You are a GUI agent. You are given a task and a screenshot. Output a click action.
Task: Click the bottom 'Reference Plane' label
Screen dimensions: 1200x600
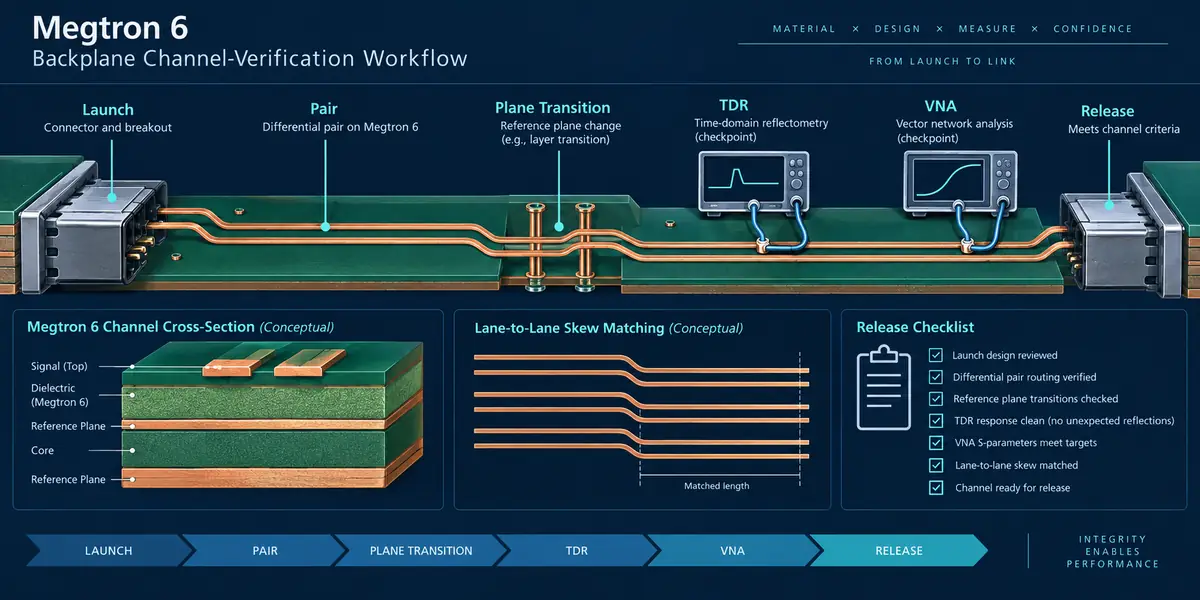click(x=68, y=480)
